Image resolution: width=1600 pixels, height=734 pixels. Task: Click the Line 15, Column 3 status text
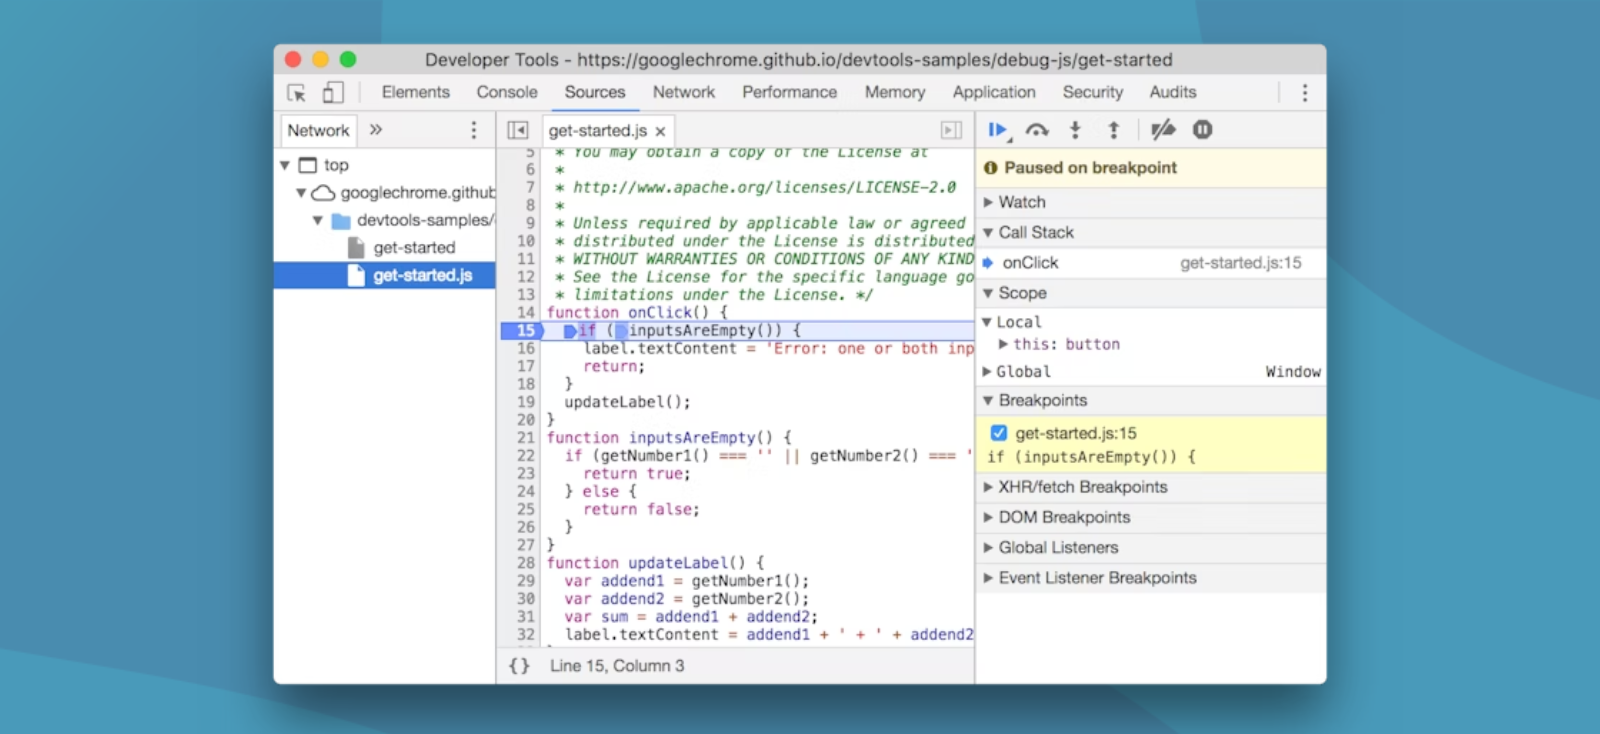[617, 666]
